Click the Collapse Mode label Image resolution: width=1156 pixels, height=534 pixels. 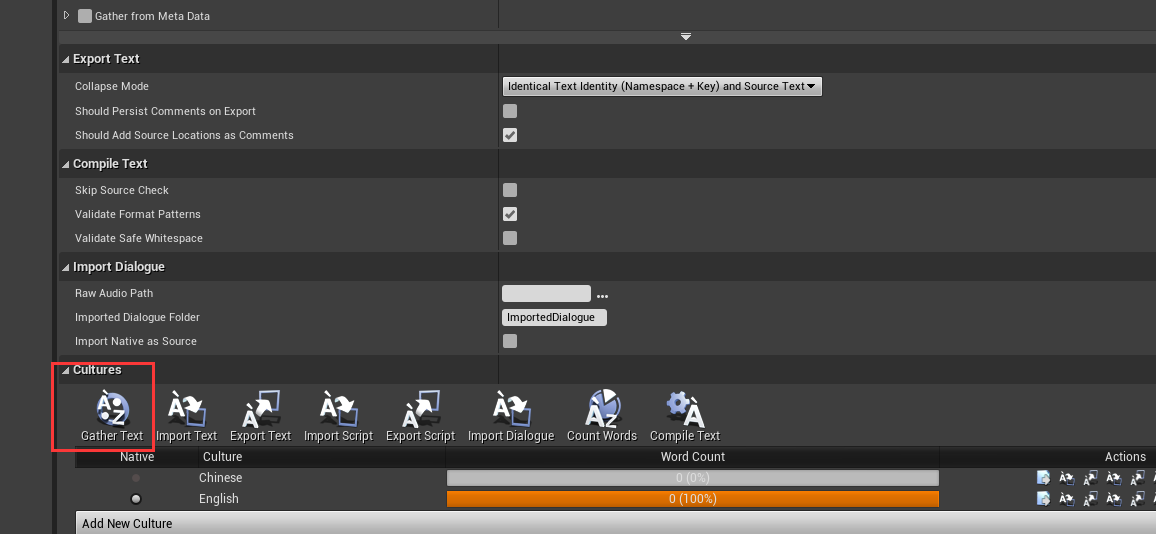(x=112, y=86)
